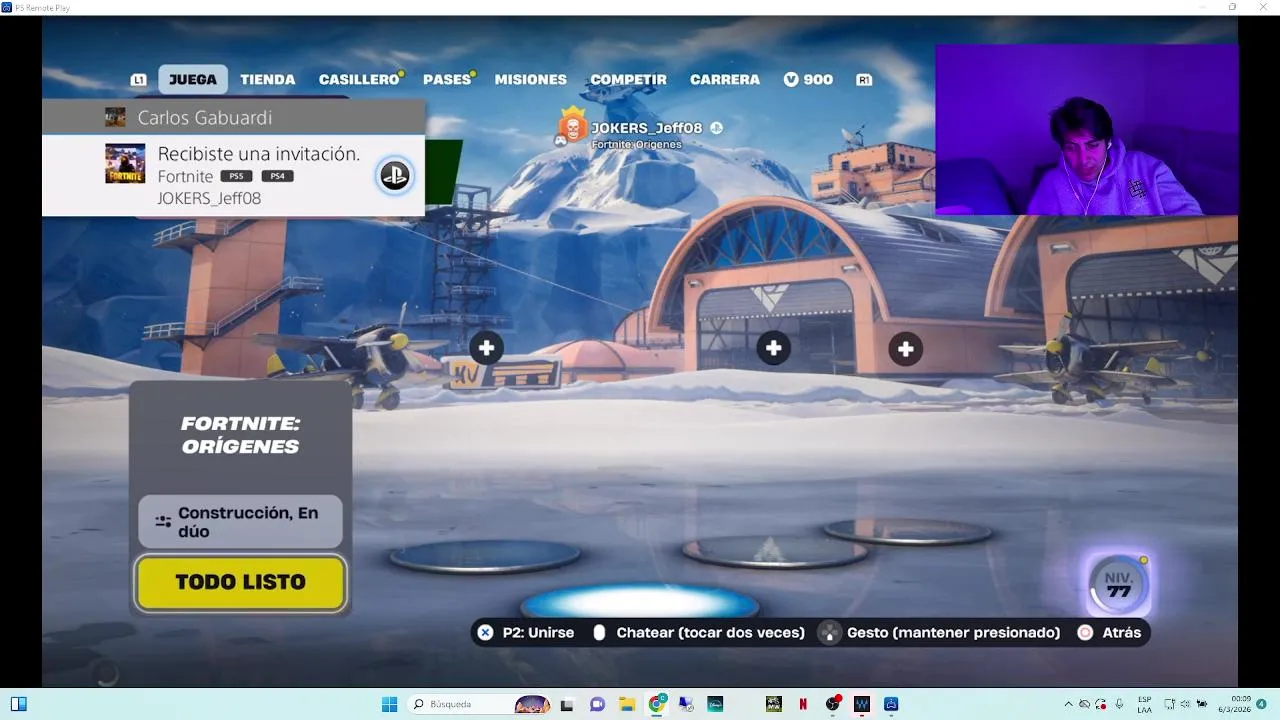This screenshot has height=720, width=1280.
Task: Click the 900 V-Bucks balance
Action: point(808,79)
